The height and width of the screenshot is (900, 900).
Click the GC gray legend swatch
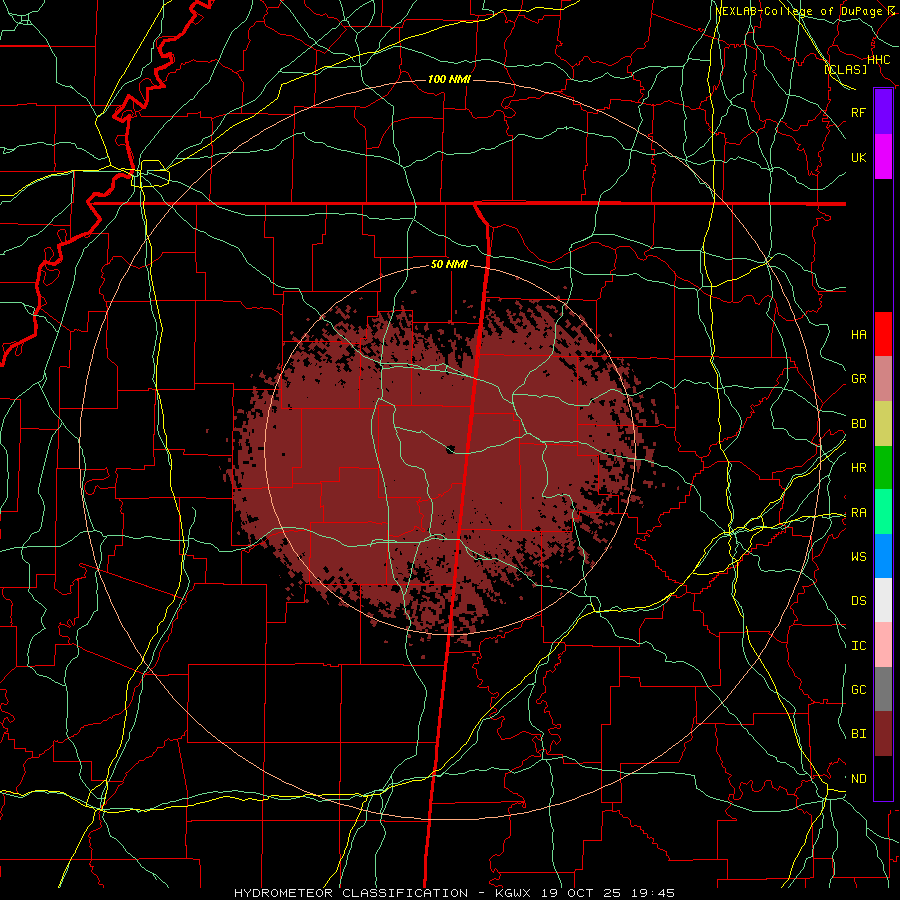point(883,689)
